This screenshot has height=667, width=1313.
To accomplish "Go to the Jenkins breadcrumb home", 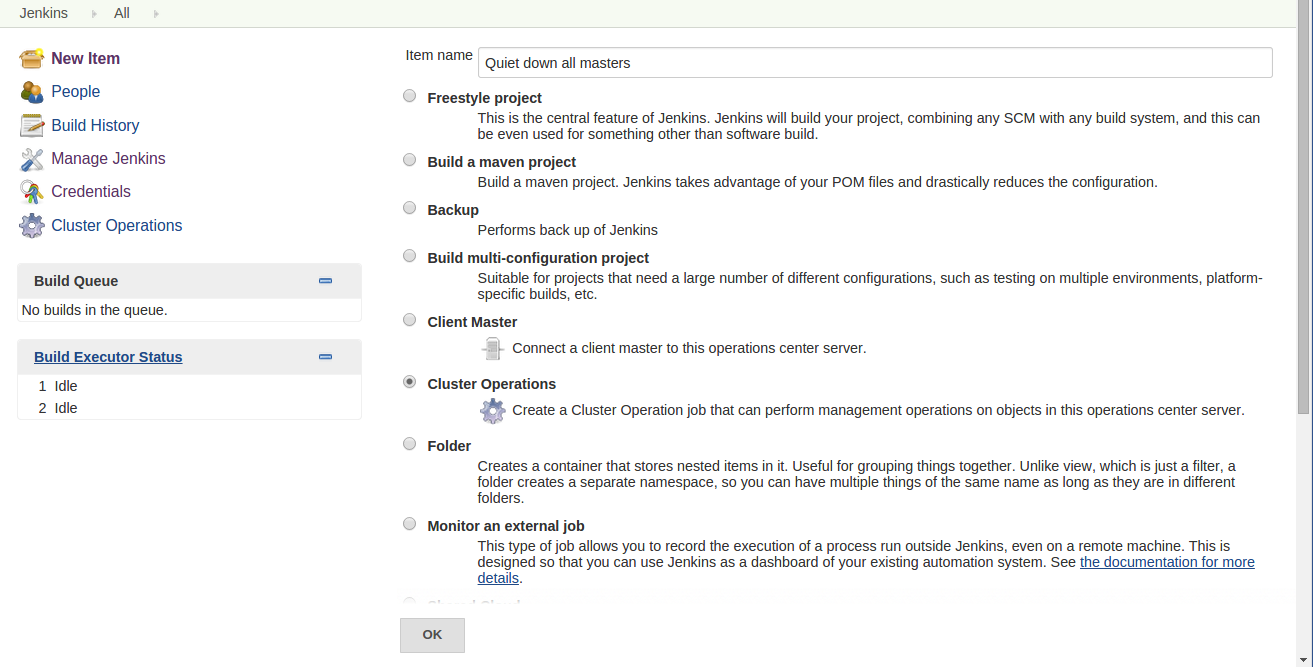I will point(44,13).
